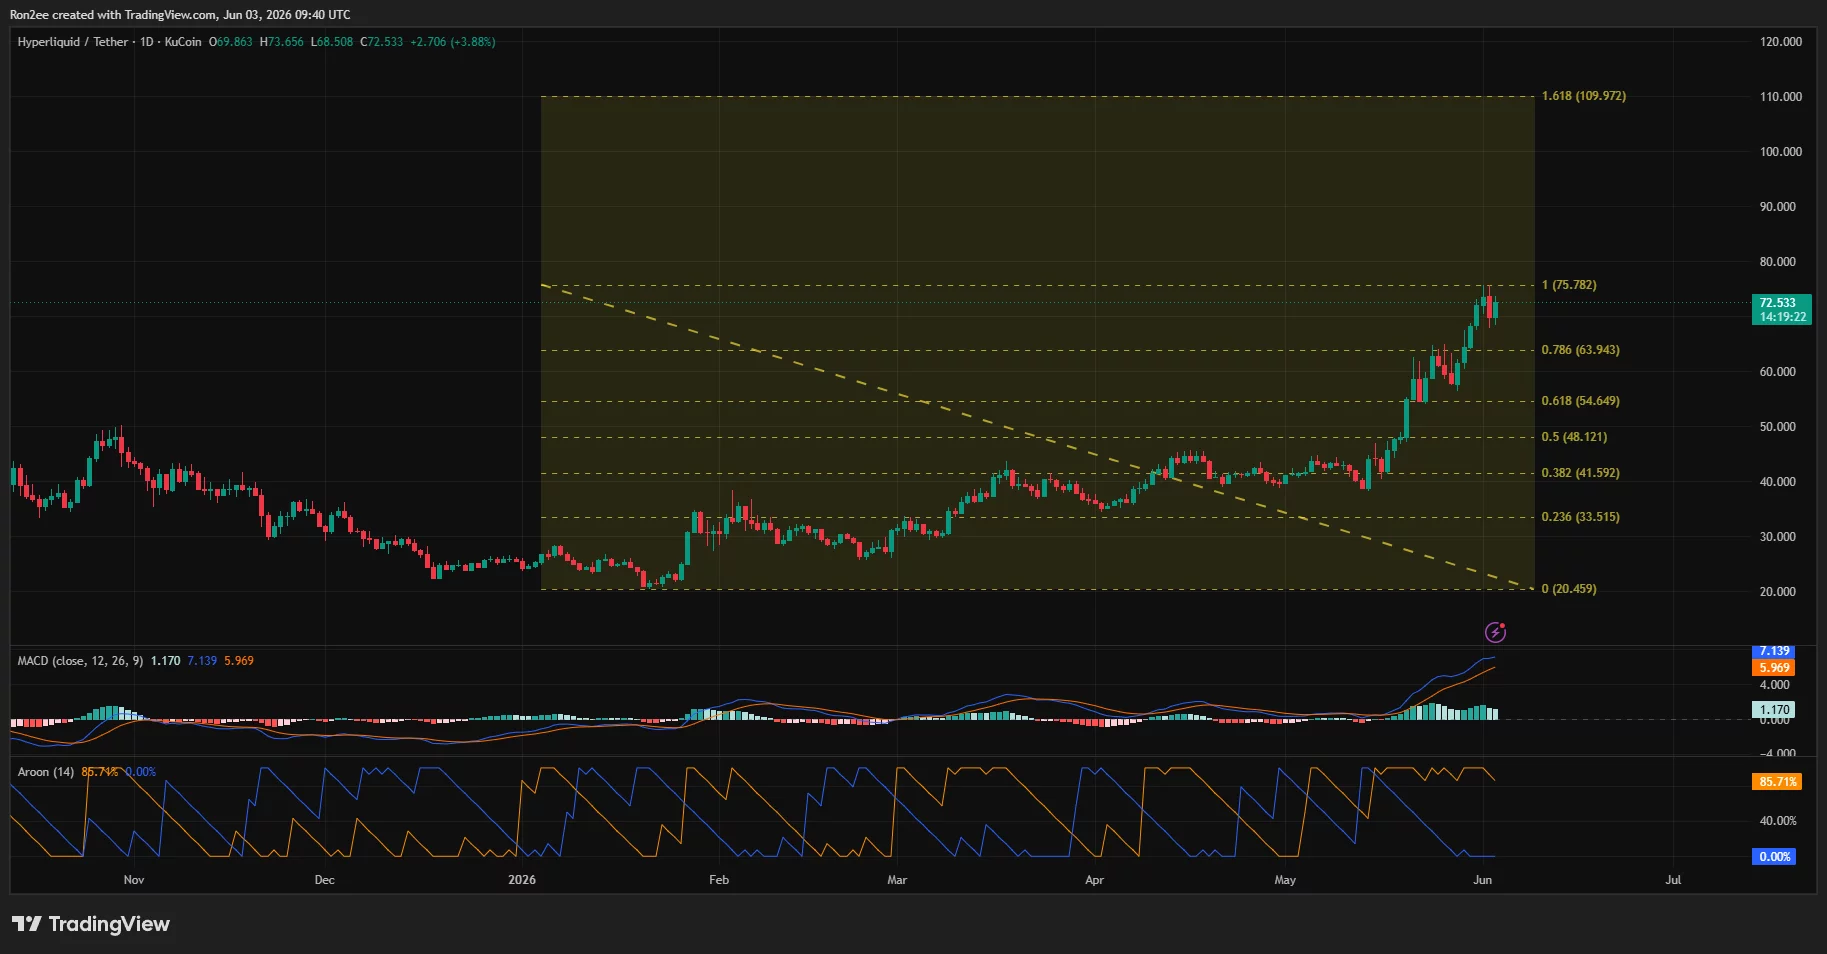1827x954 pixels.
Task: Click the Feb label on time axis
Action: click(719, 880)
